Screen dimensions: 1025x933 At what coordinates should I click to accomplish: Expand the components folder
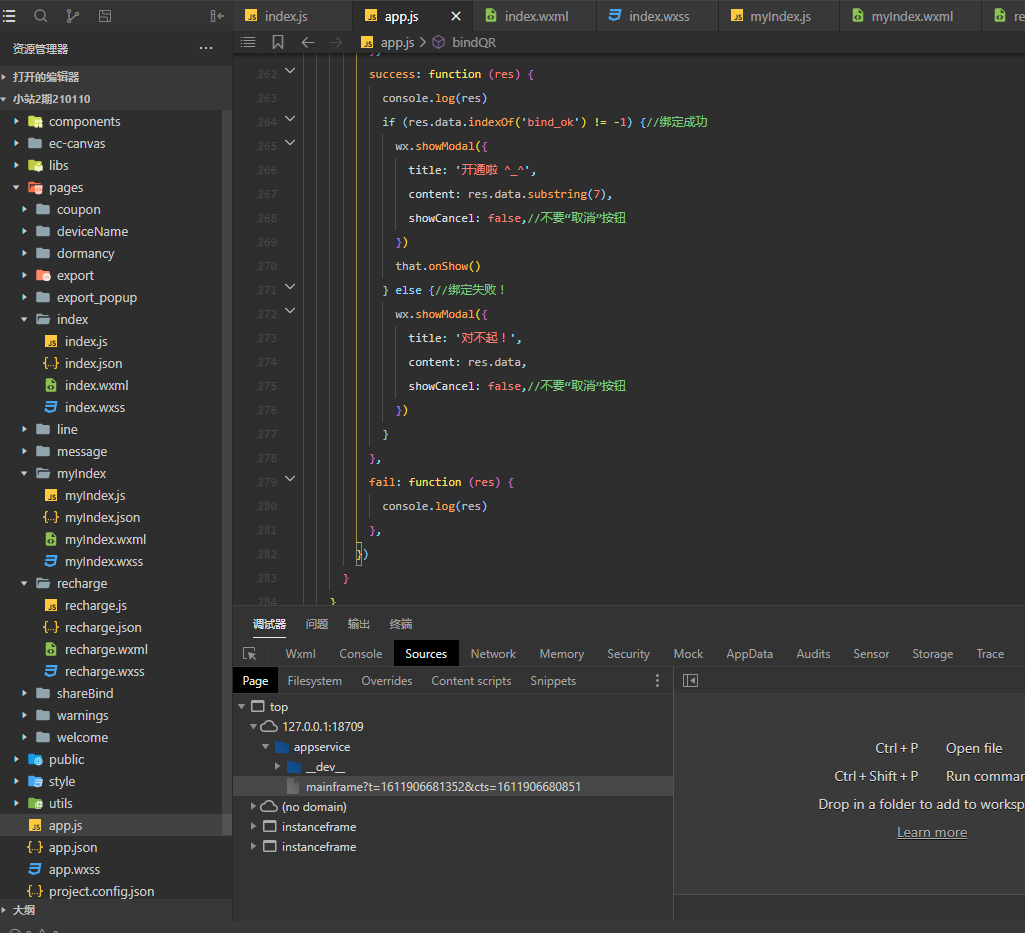click(16, 122)
